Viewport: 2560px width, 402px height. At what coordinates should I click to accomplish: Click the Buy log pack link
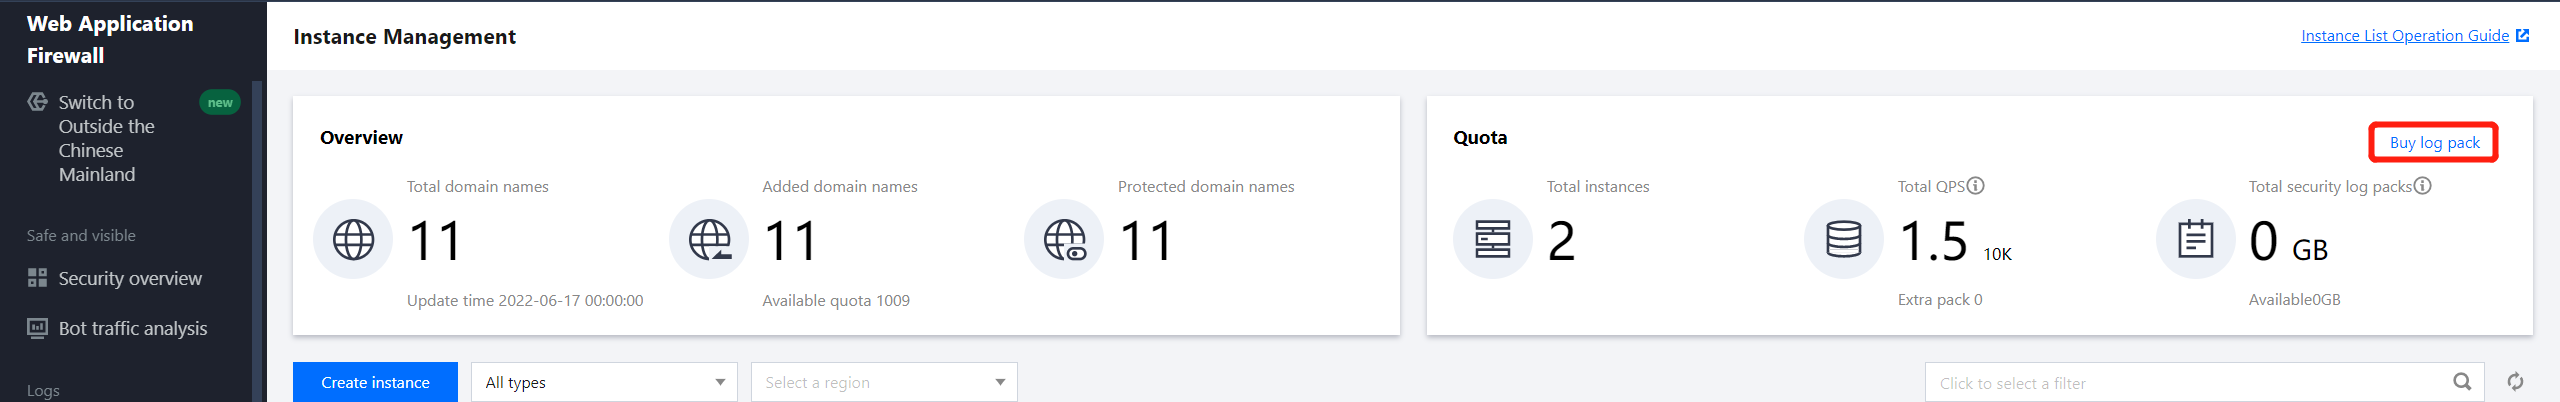tap(2434, 142)
